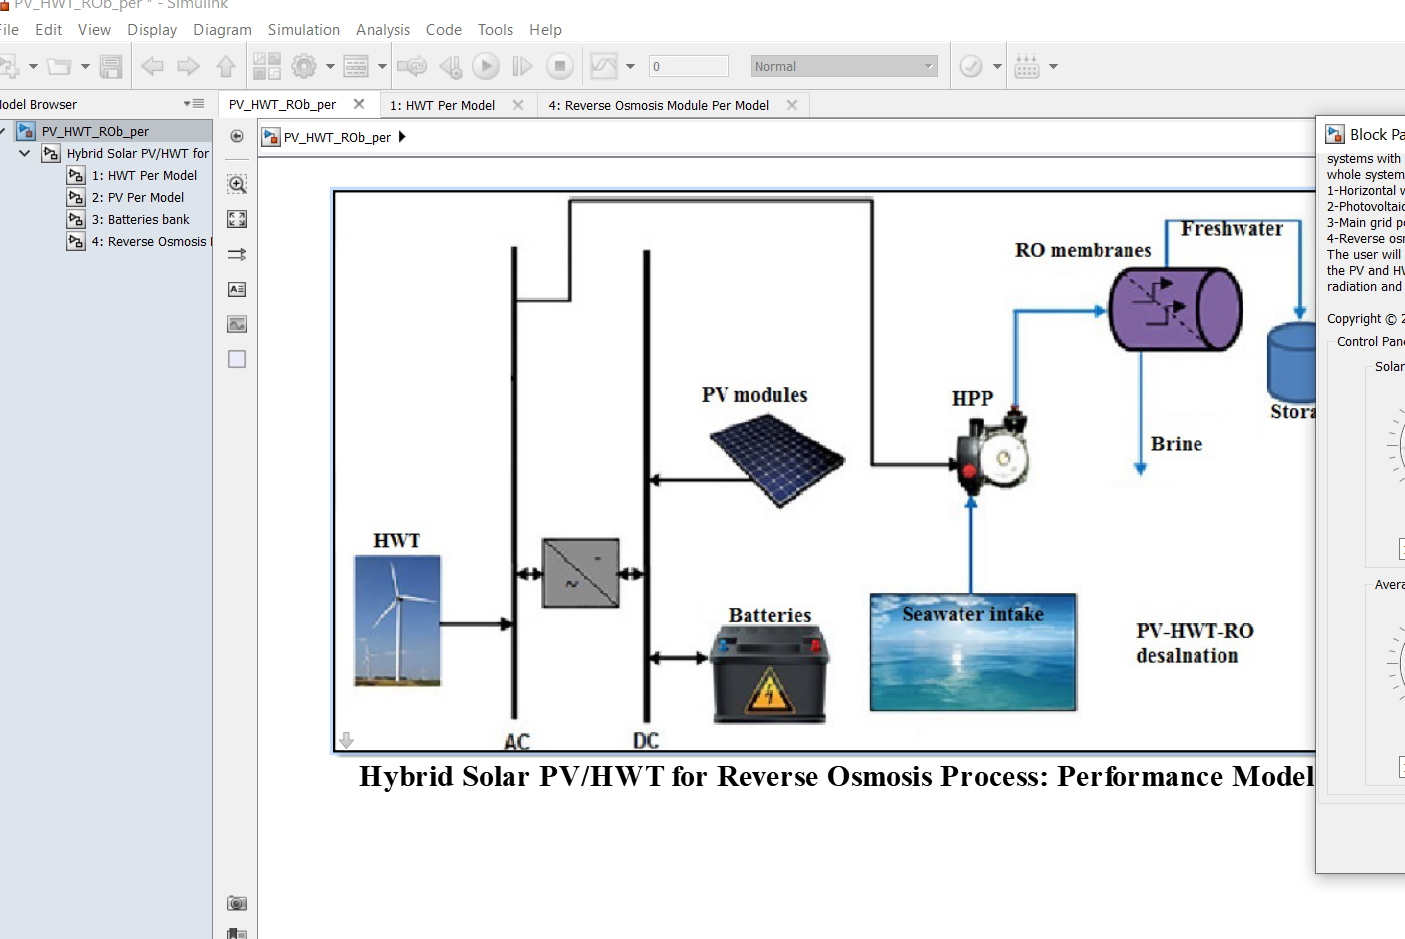
Task: Insert an image annotation from the palette
Action: coord(236,324)
